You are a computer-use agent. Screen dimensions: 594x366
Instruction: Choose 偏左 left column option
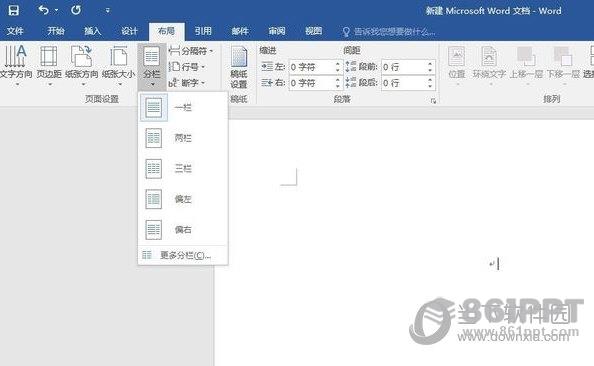tap(183, 199)
